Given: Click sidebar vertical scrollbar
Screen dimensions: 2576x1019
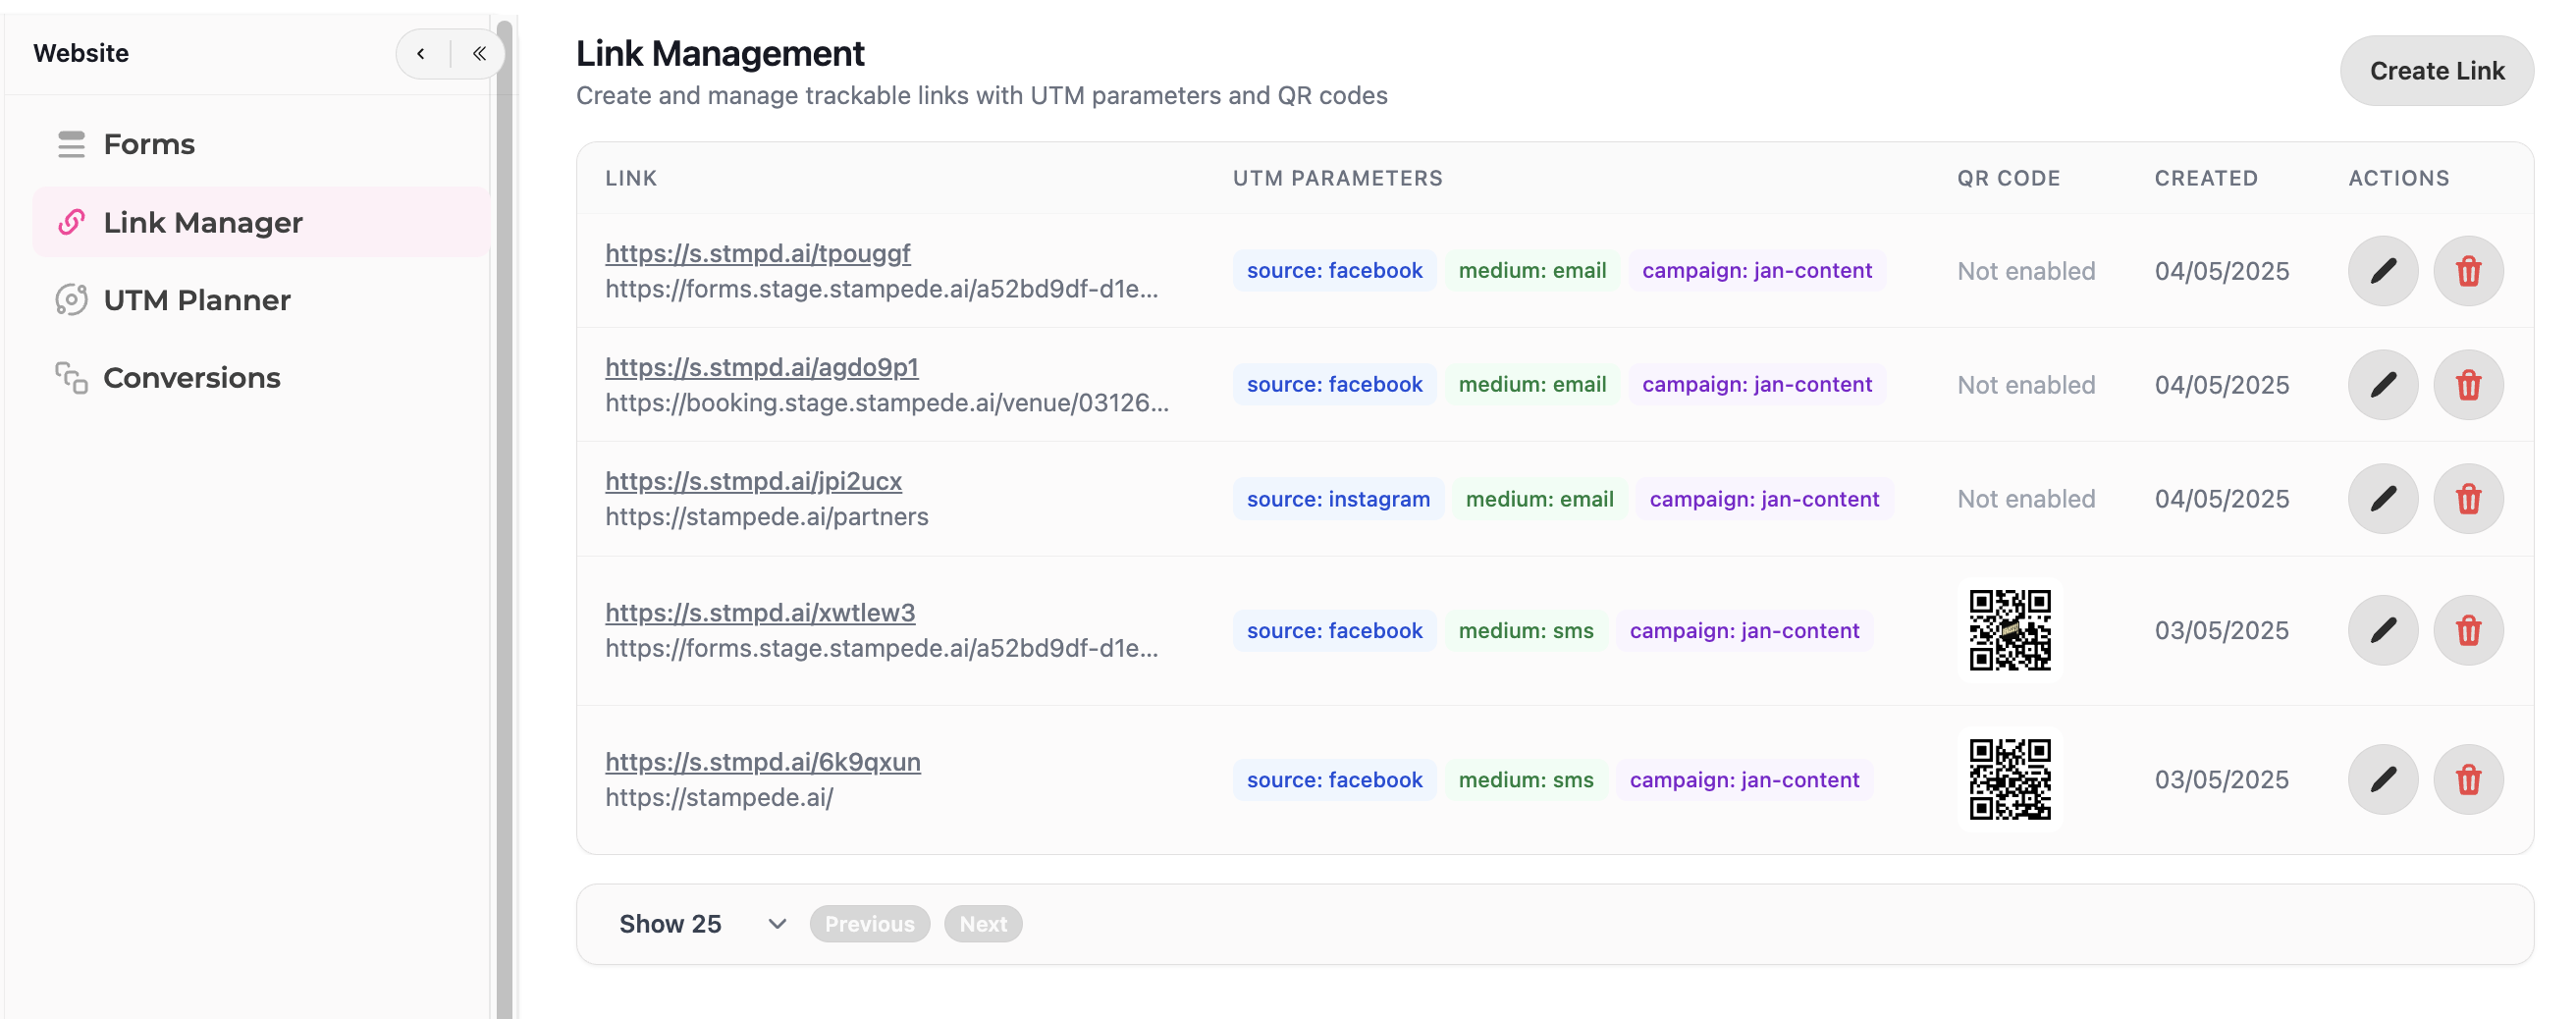Looking at the screenshot, I should tap(504, 520).
